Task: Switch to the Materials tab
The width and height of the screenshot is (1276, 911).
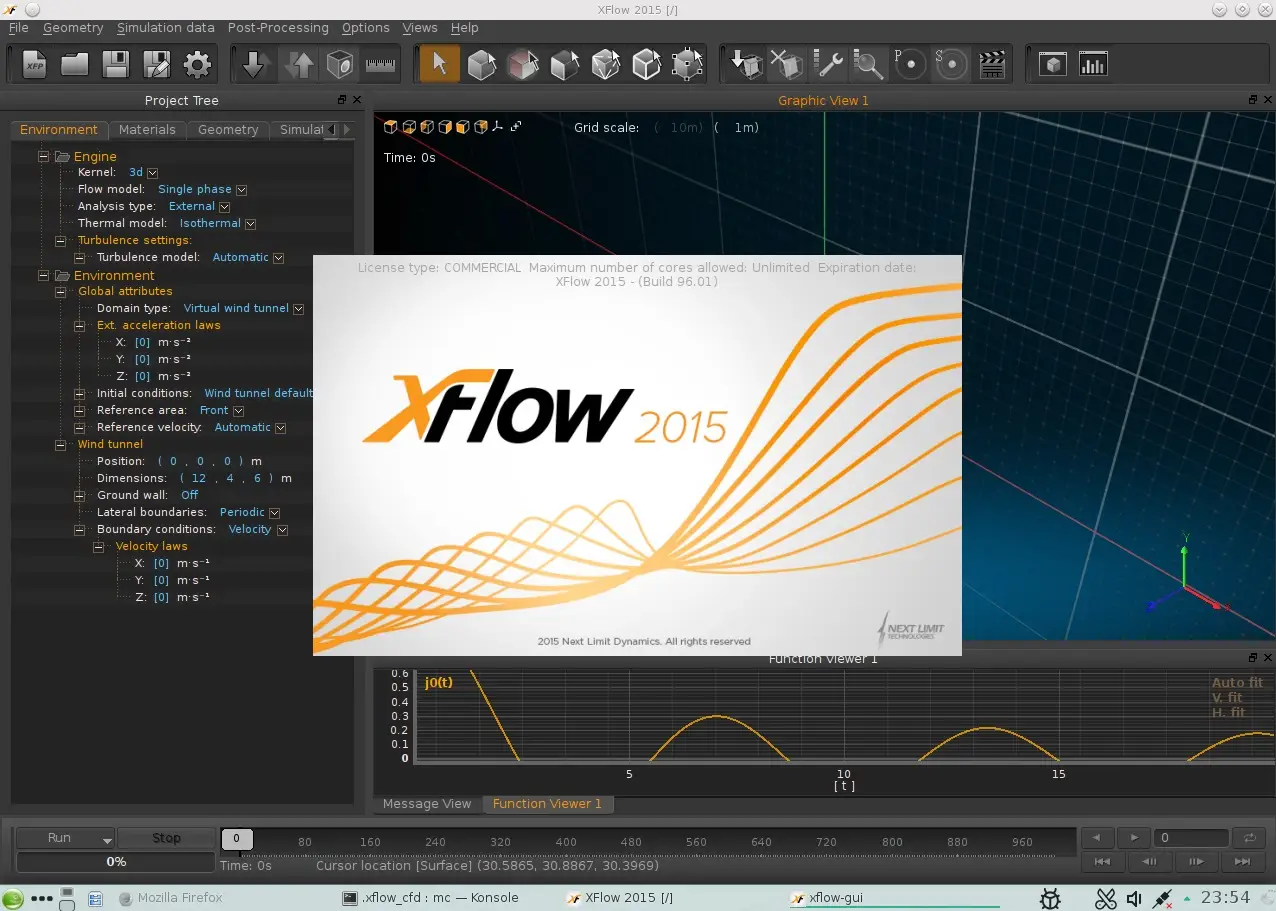Action: (147, 130)
